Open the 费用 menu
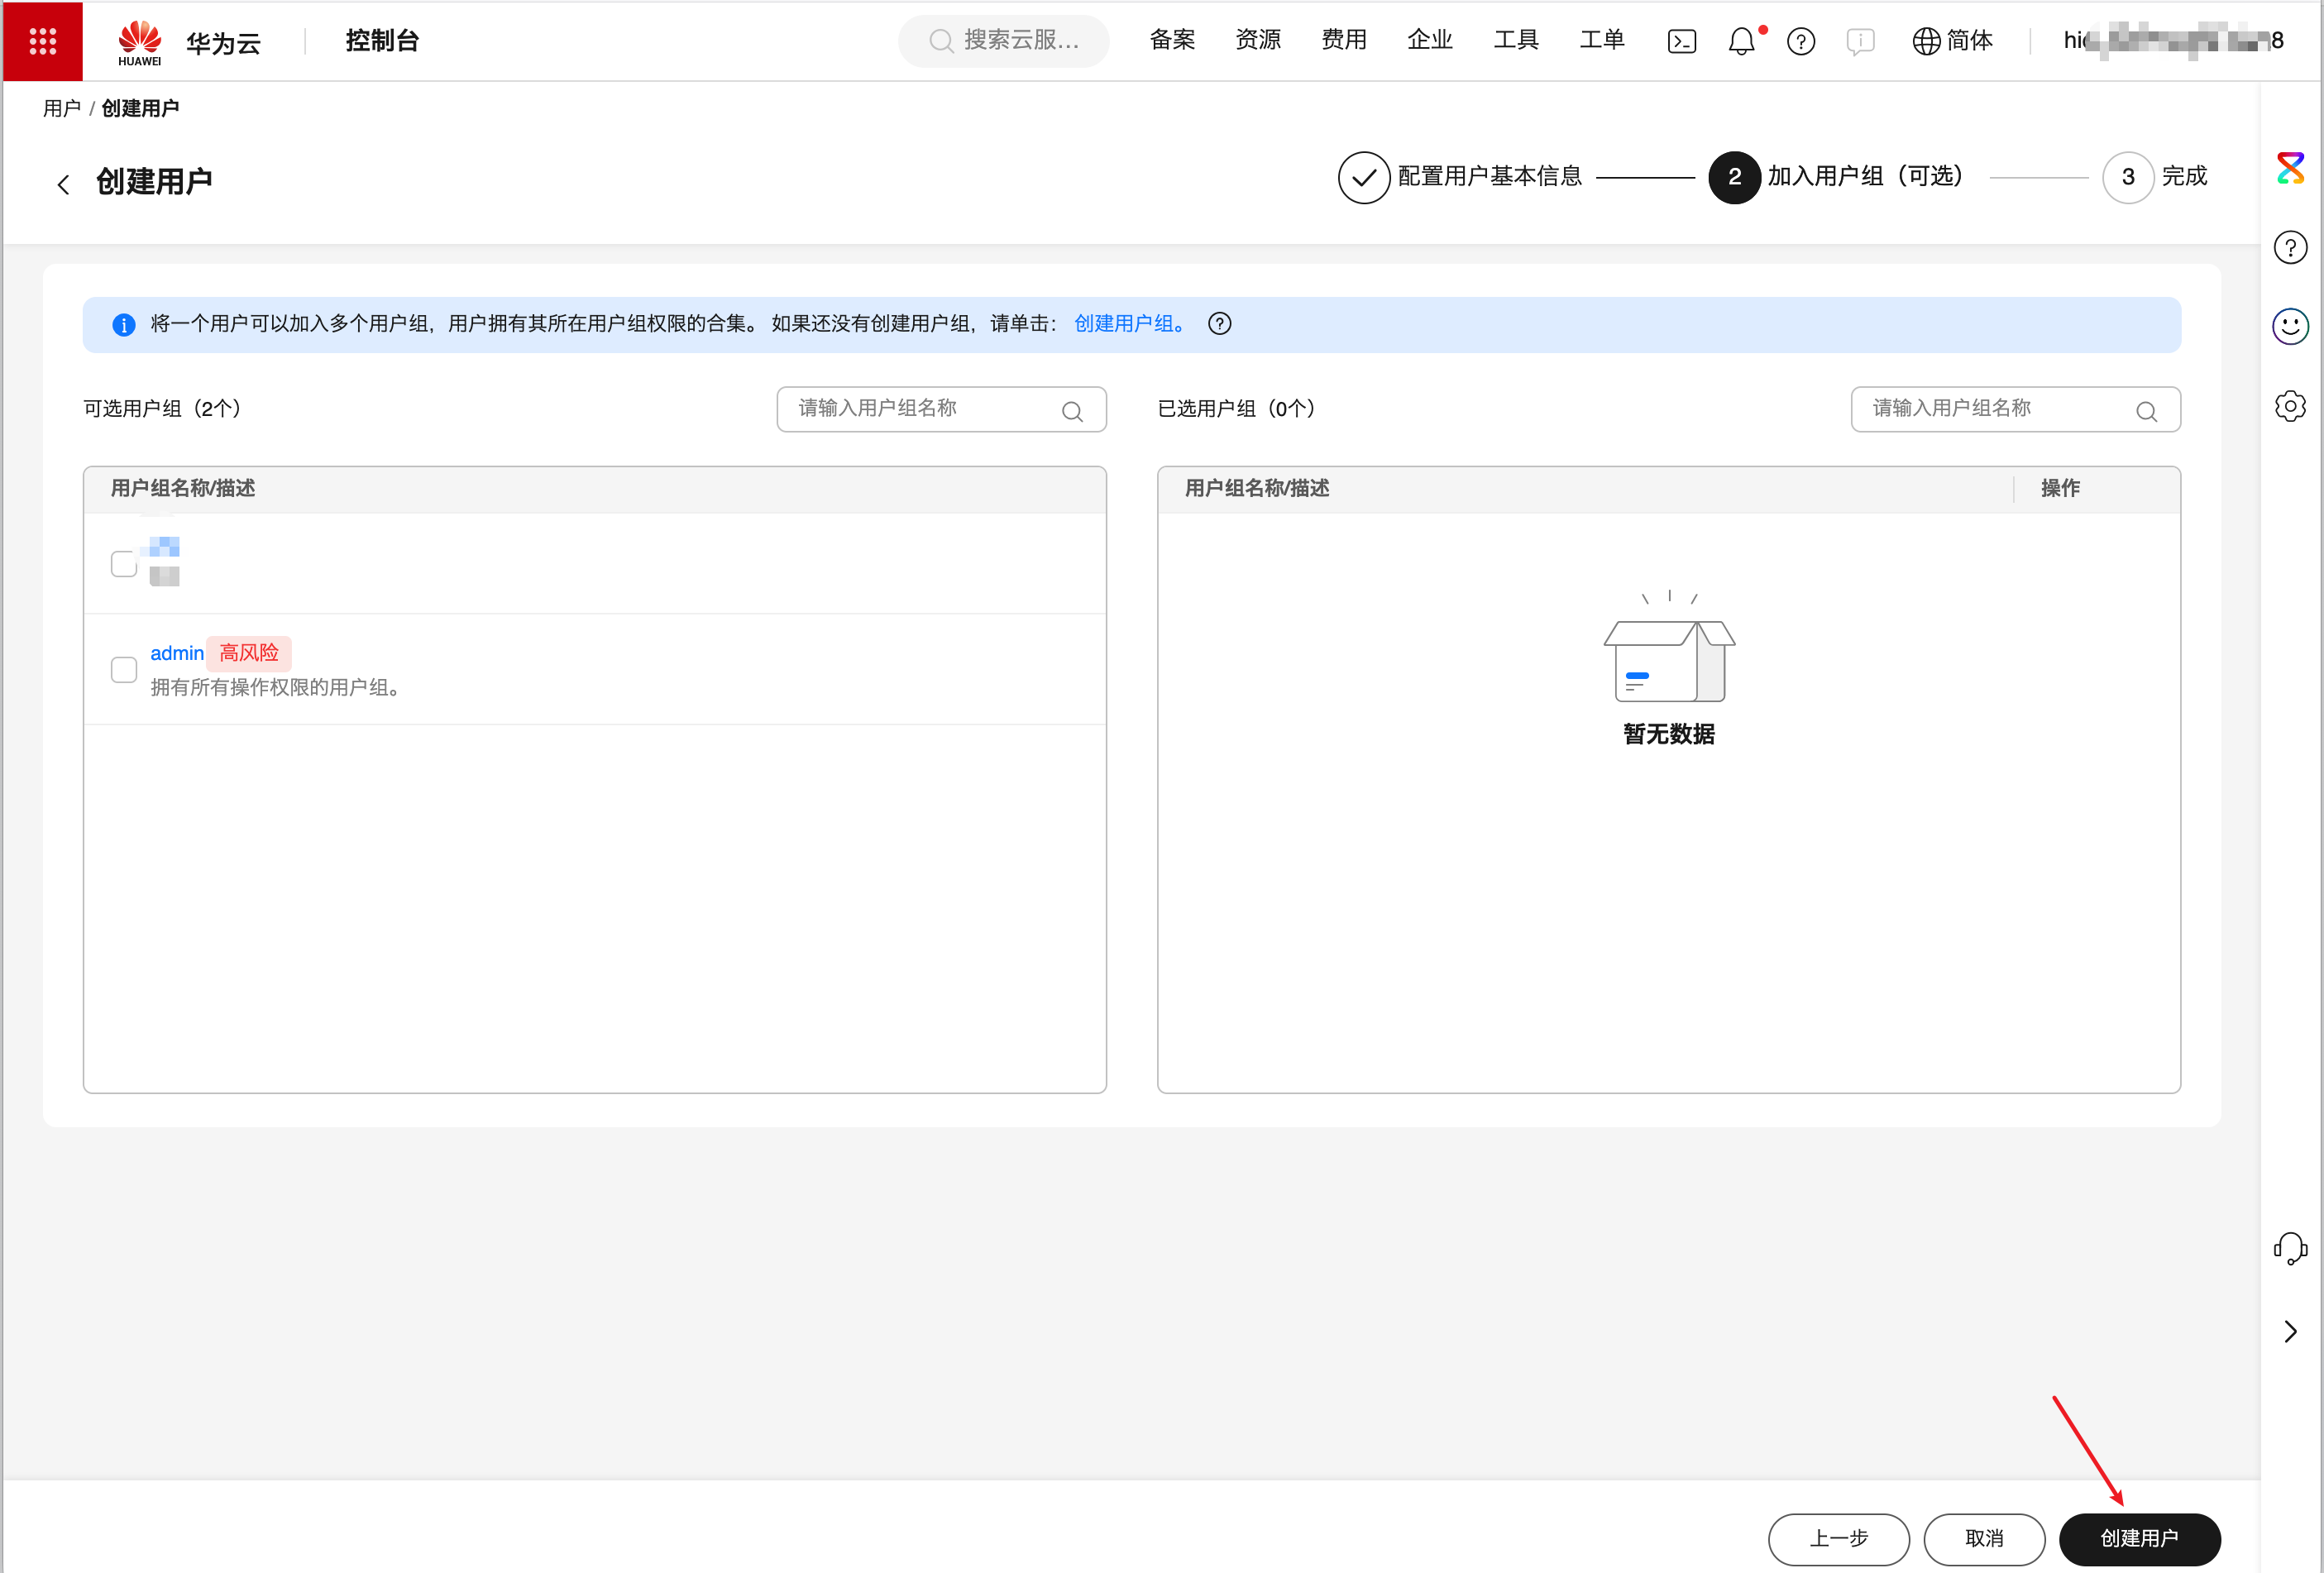The image size is (2324, 1573). (x=1343, y=40)
